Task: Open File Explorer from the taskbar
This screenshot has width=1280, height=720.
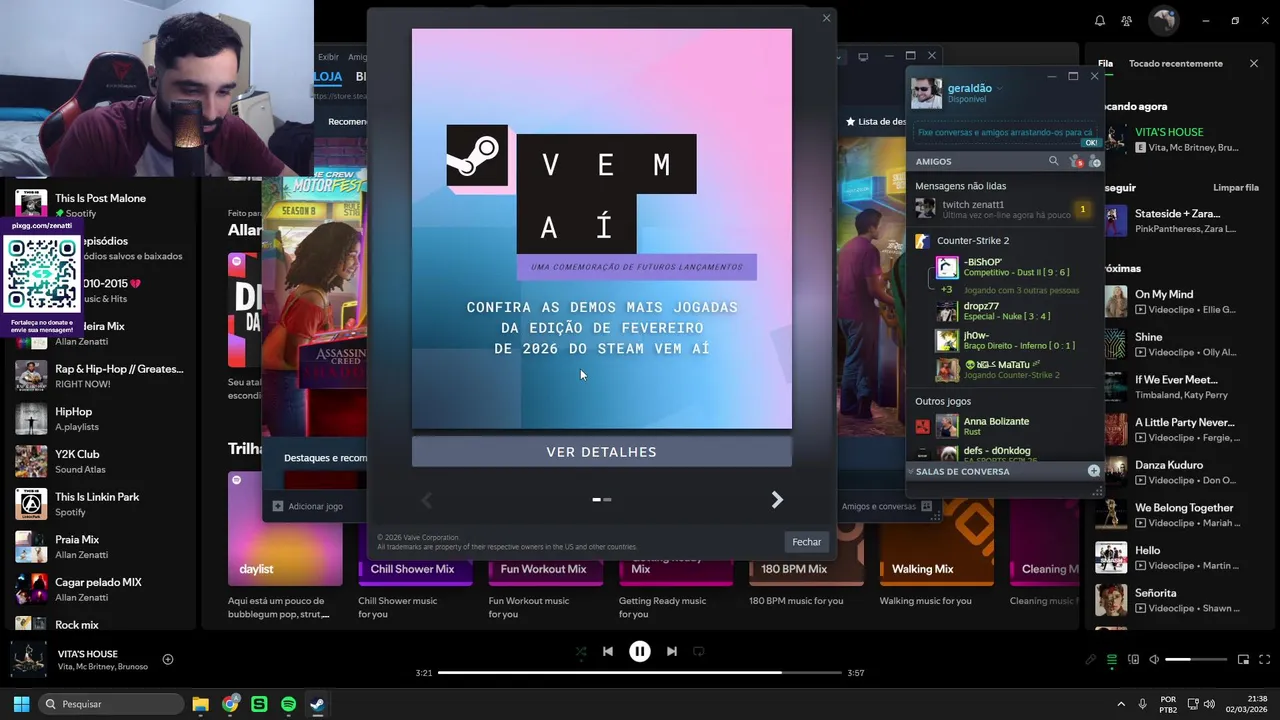Action: click(x=200, y=704)
